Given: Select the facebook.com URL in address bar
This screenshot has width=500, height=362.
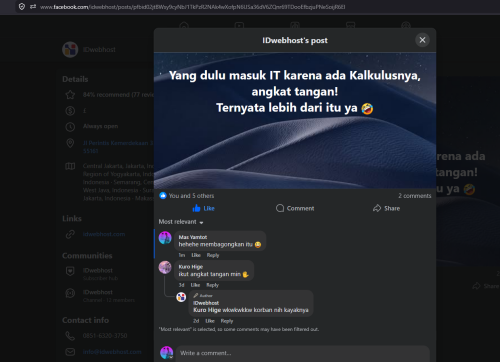Looking at the screenshot, I should coord(193,7).
